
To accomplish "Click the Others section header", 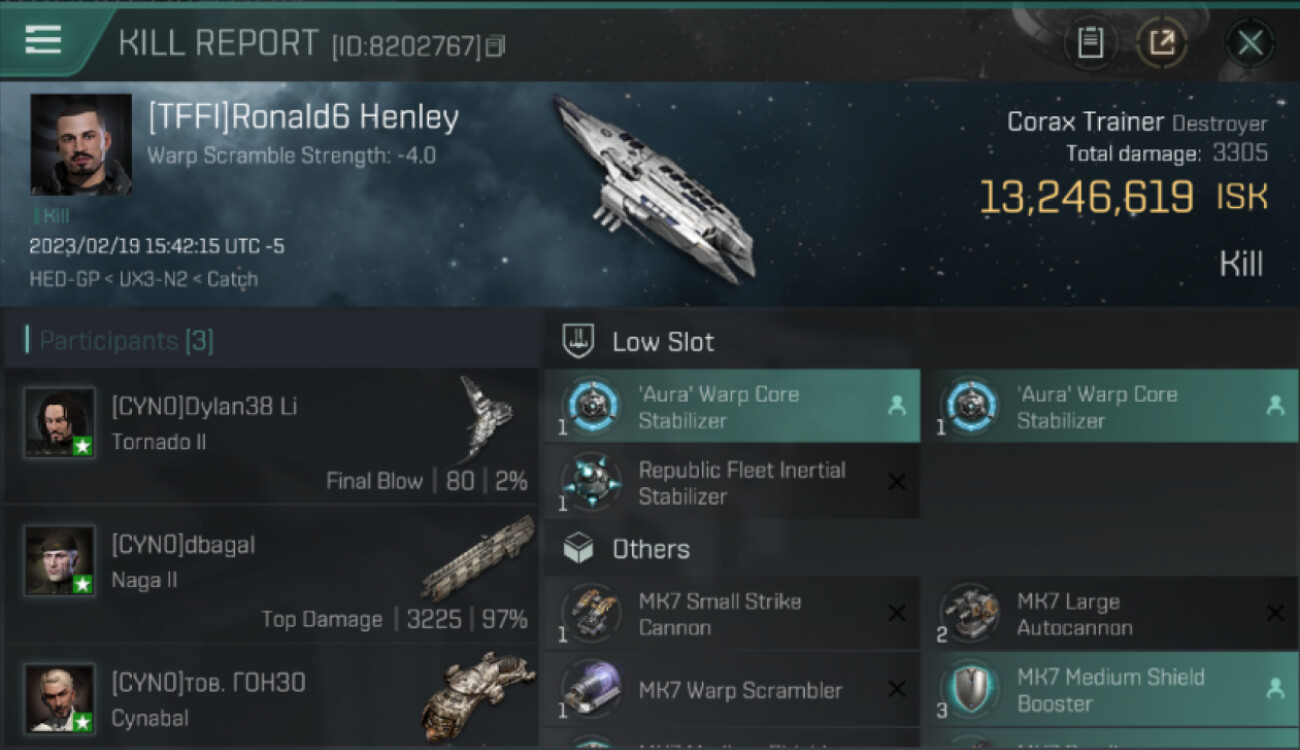I will (x=650, y=549).
